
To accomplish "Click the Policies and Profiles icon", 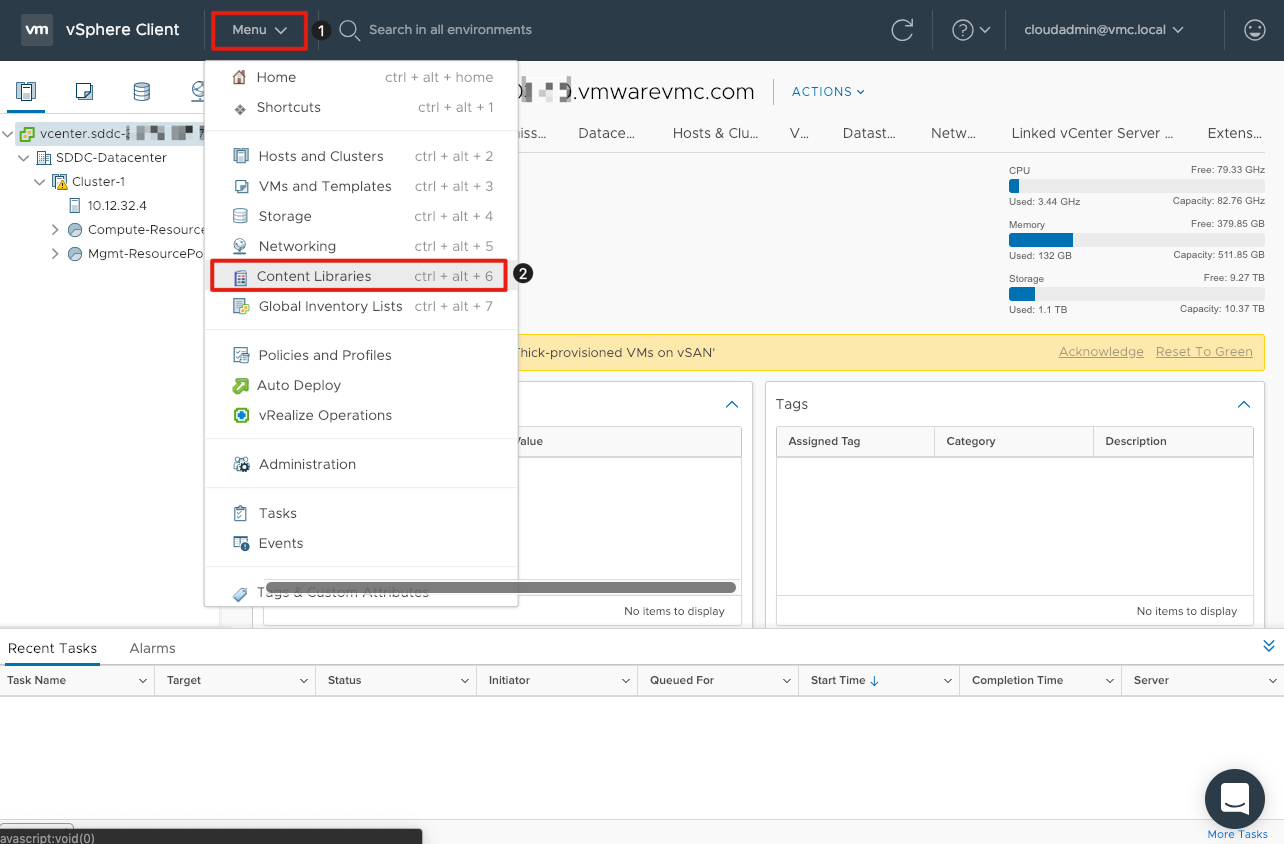I will (x=240, y=355).
